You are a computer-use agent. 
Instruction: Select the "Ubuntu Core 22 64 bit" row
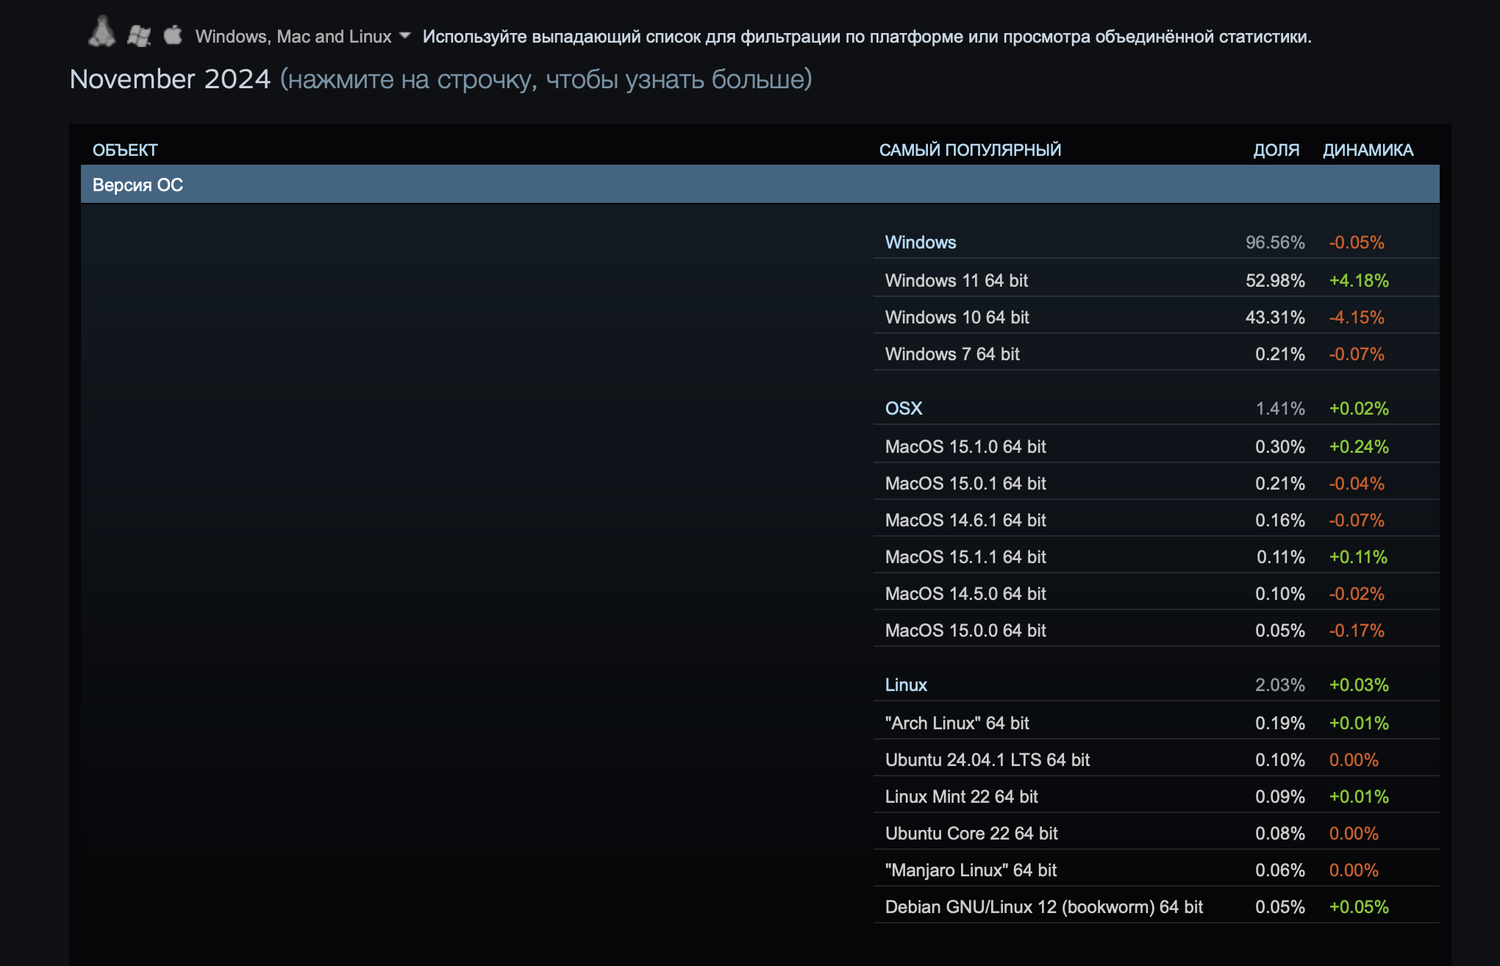click(x=1157, y=834)
